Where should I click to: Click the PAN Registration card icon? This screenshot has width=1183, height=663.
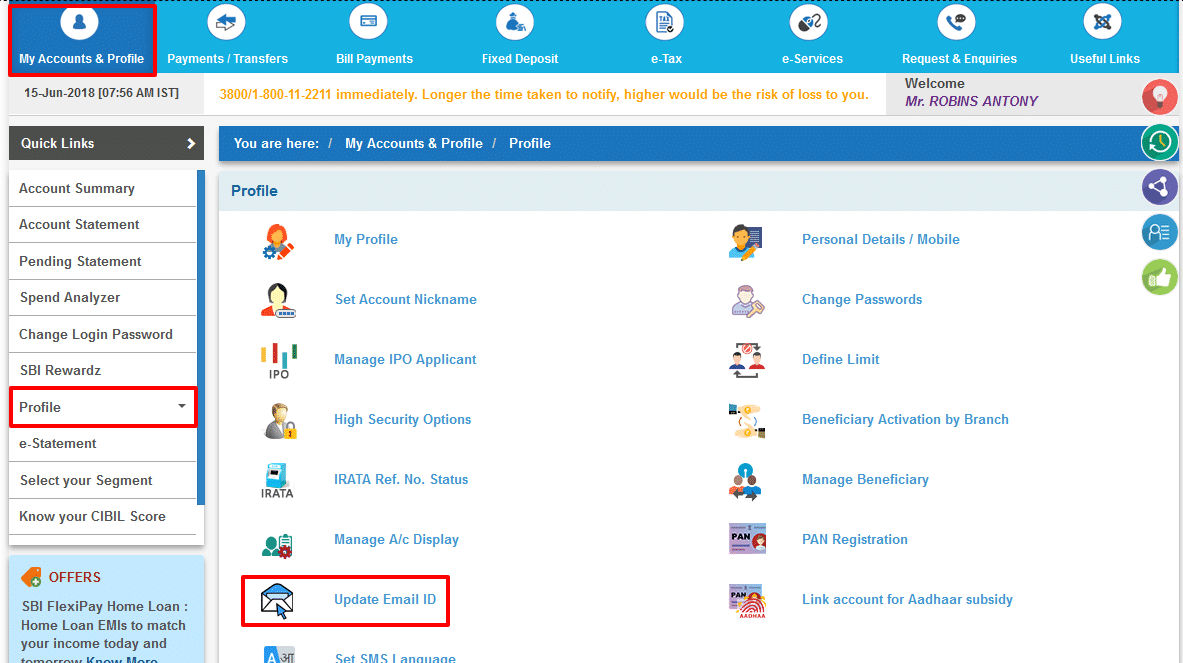[748, 539]
